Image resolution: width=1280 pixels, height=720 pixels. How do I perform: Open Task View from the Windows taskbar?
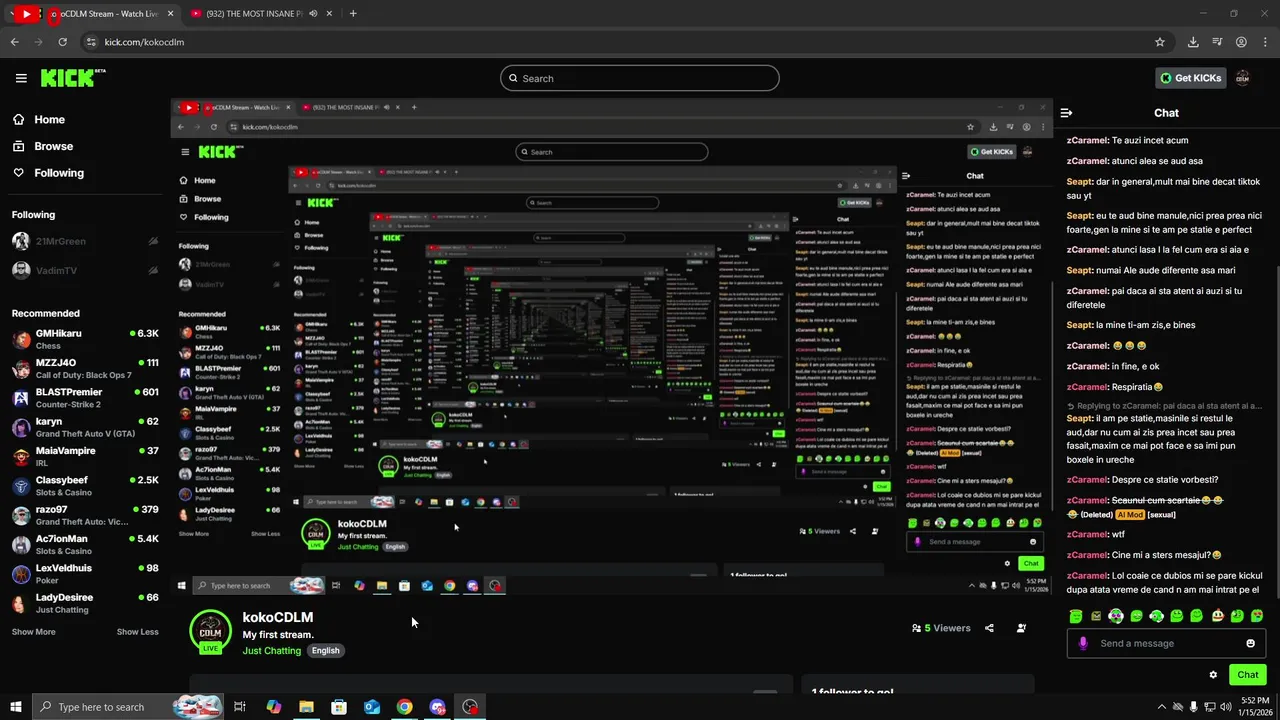point(240,707)
